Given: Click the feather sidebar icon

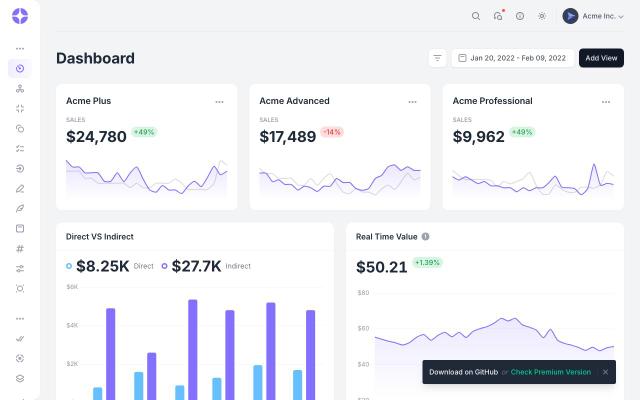Looking at the screenshot, I should [x=20, y=209].
